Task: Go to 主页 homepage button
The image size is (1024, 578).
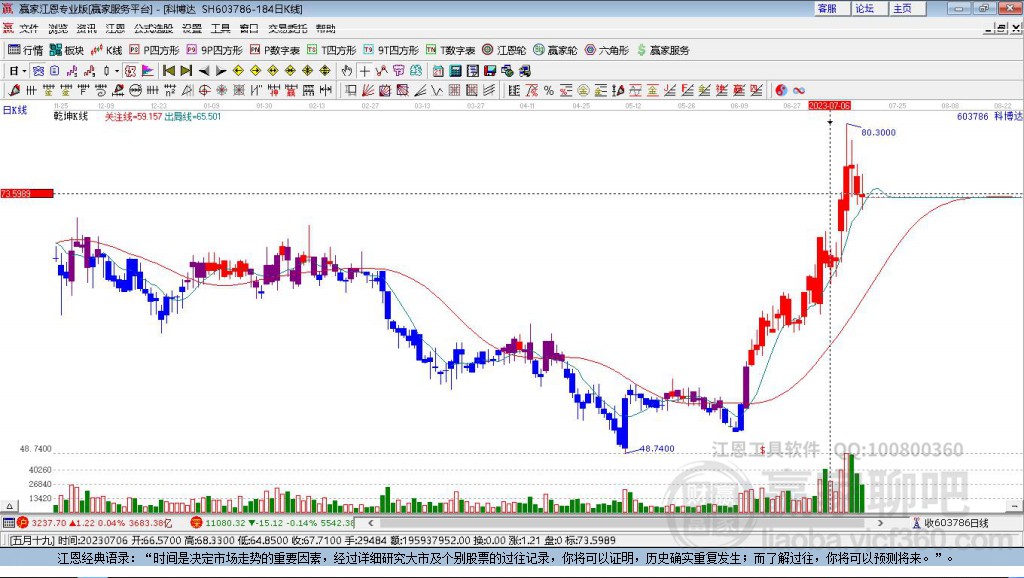Action: click(902, 8)
